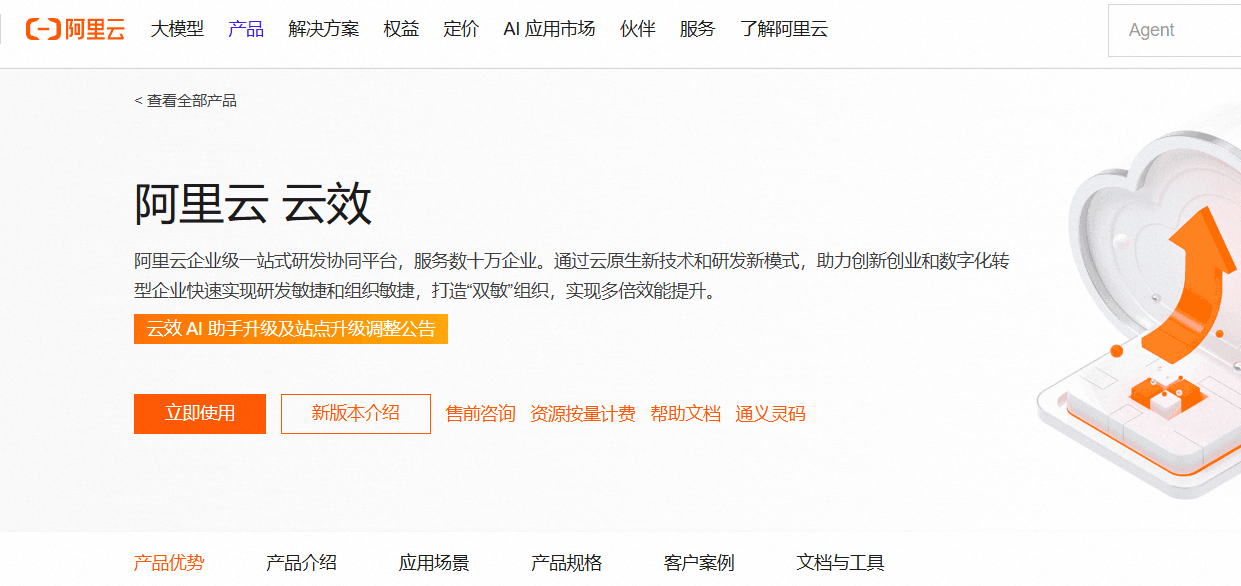Click the Alibaba Cloud logo
The image size is (1241, 586).
click(x=75, y=29)
